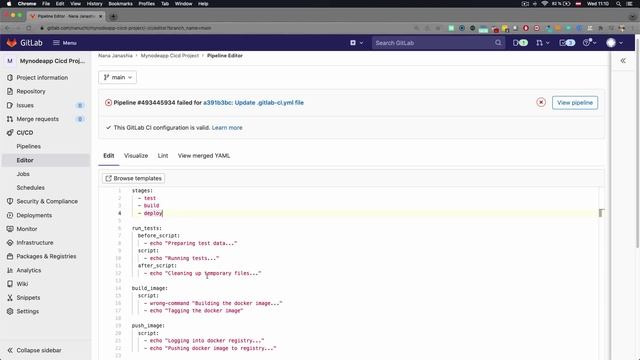
Task: Click the Packages & Registries icon
Action: [x=10, y=256]
